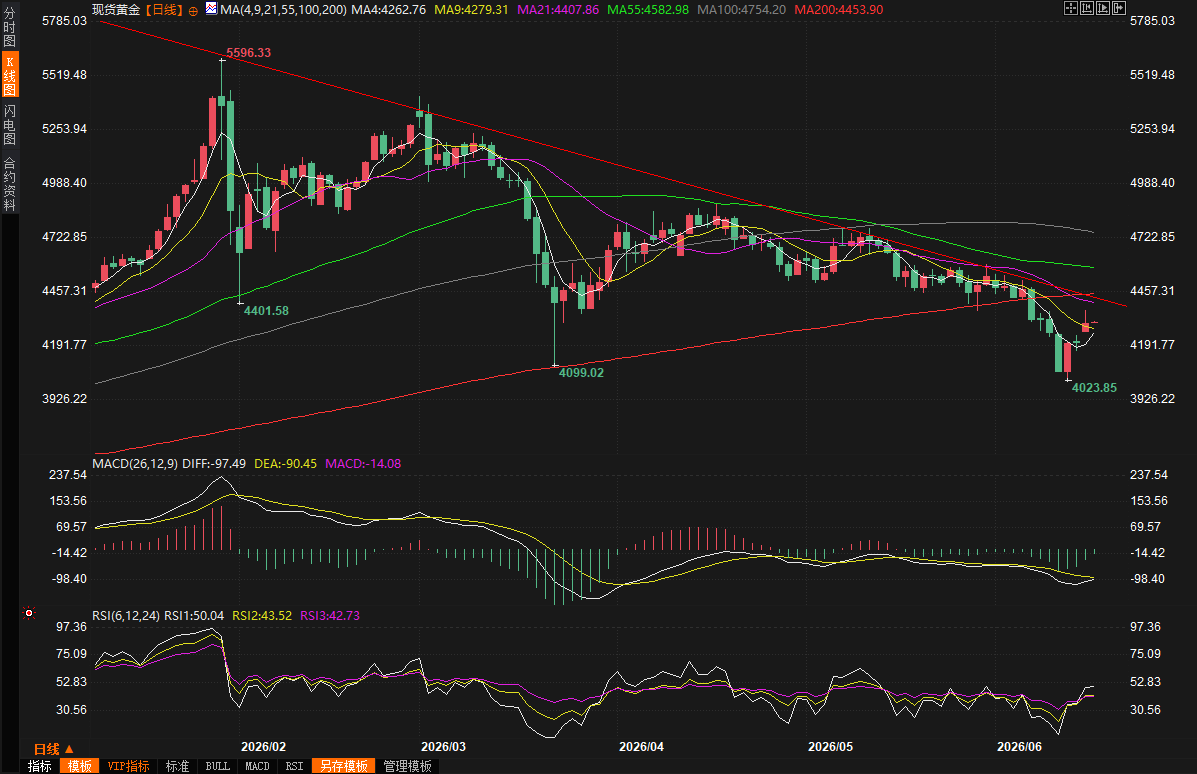
Task: Click the 5596.33 high price marker
Action: [248, 53]
